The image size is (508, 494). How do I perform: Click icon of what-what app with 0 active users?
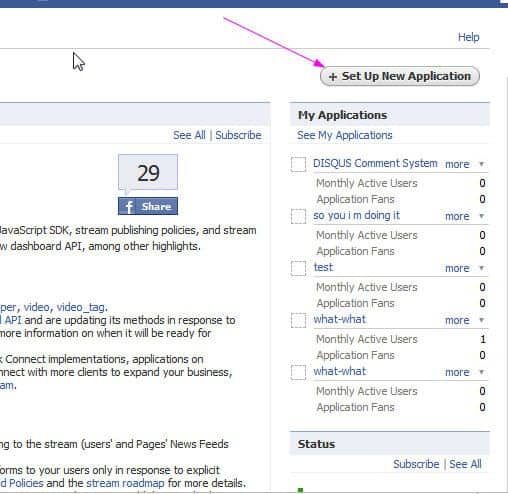pyautogui.click(x=298, y=372)
